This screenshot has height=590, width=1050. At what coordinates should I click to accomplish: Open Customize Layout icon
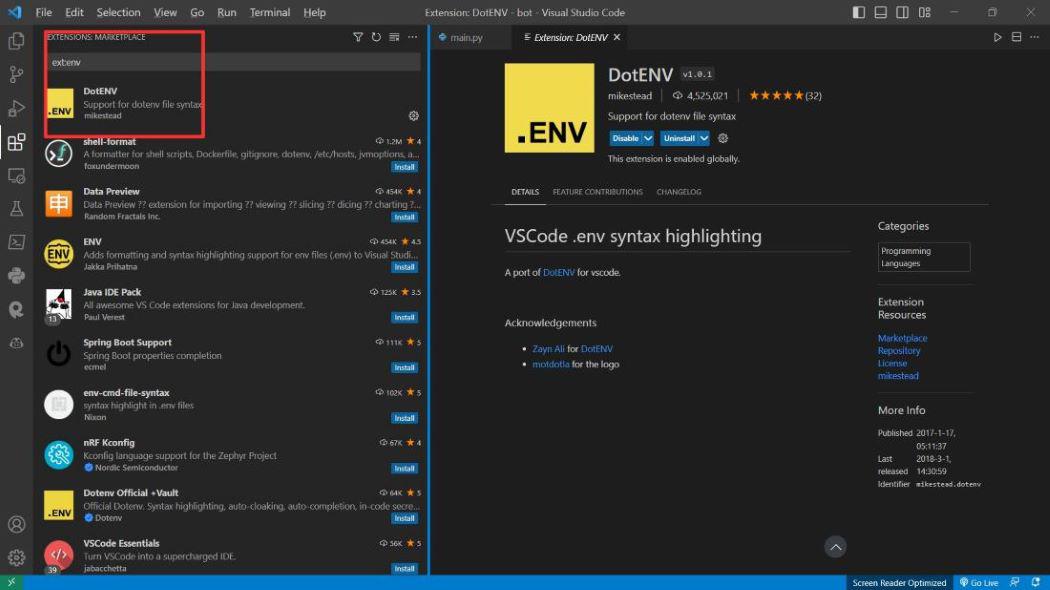(925, 12)
